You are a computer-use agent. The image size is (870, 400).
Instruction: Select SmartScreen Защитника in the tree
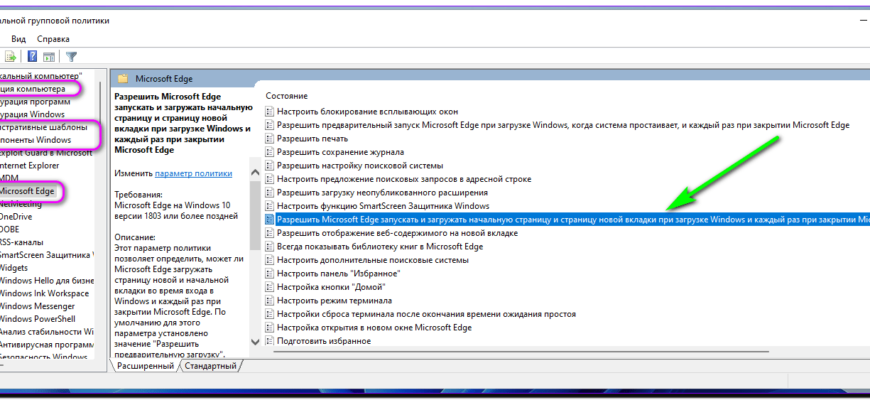[x=47, y=255]
